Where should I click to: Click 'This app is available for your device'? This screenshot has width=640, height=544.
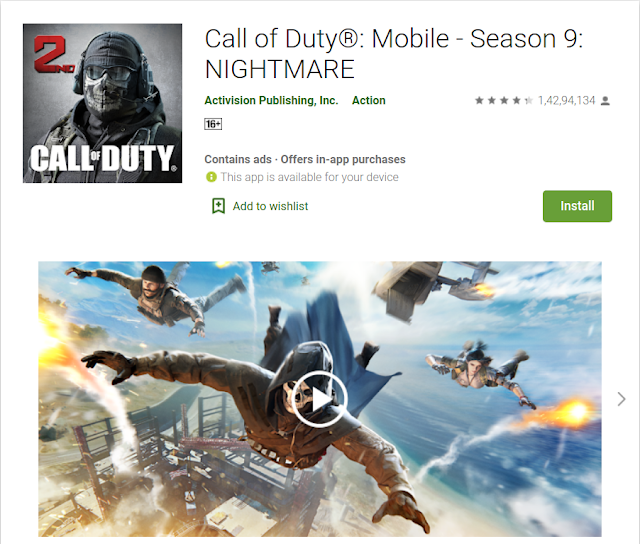tap(309, 177)
